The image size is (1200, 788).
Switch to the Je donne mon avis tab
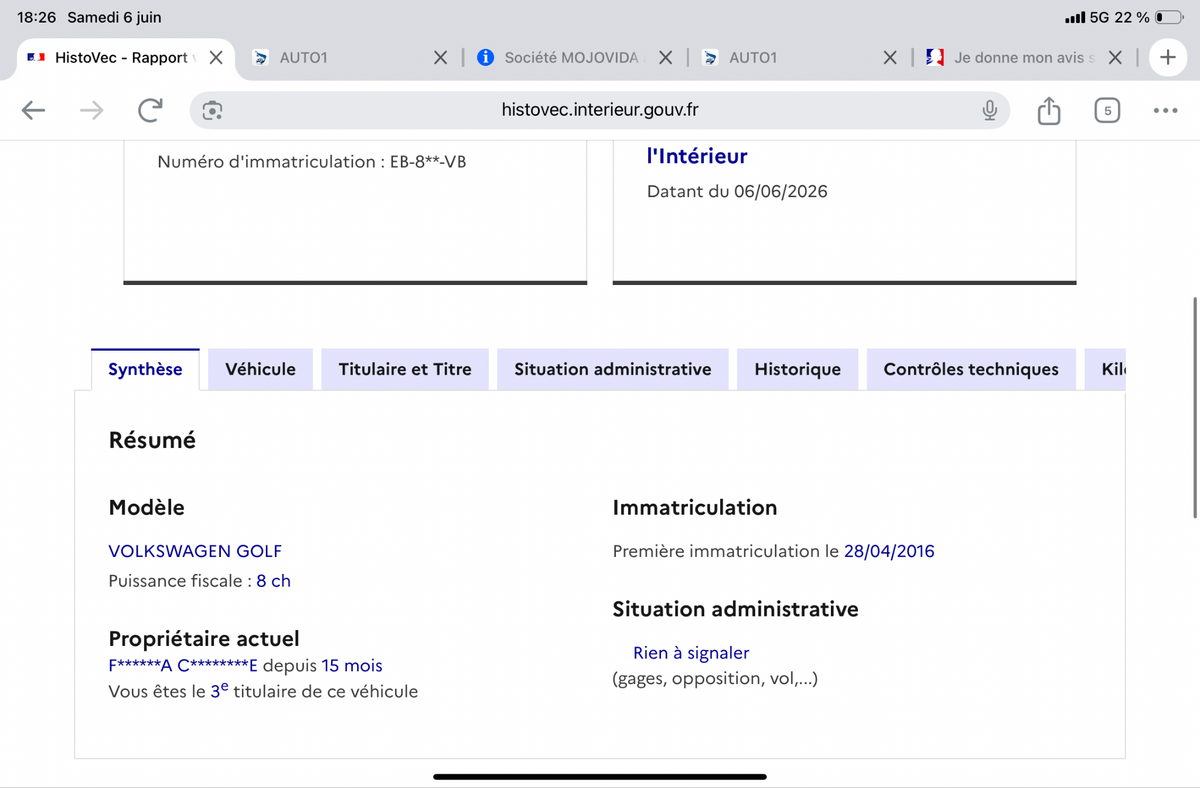click(x=1009, y=57)
